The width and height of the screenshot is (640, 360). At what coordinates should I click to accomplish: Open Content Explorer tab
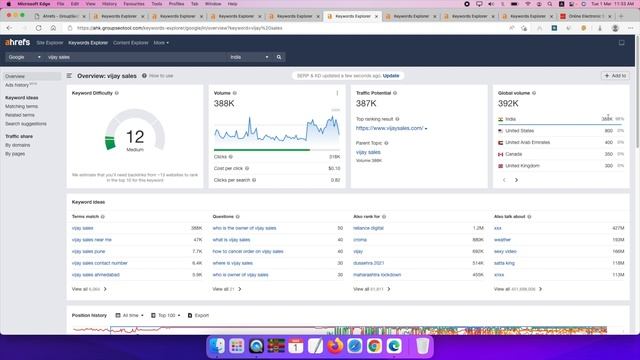(131, 42)
